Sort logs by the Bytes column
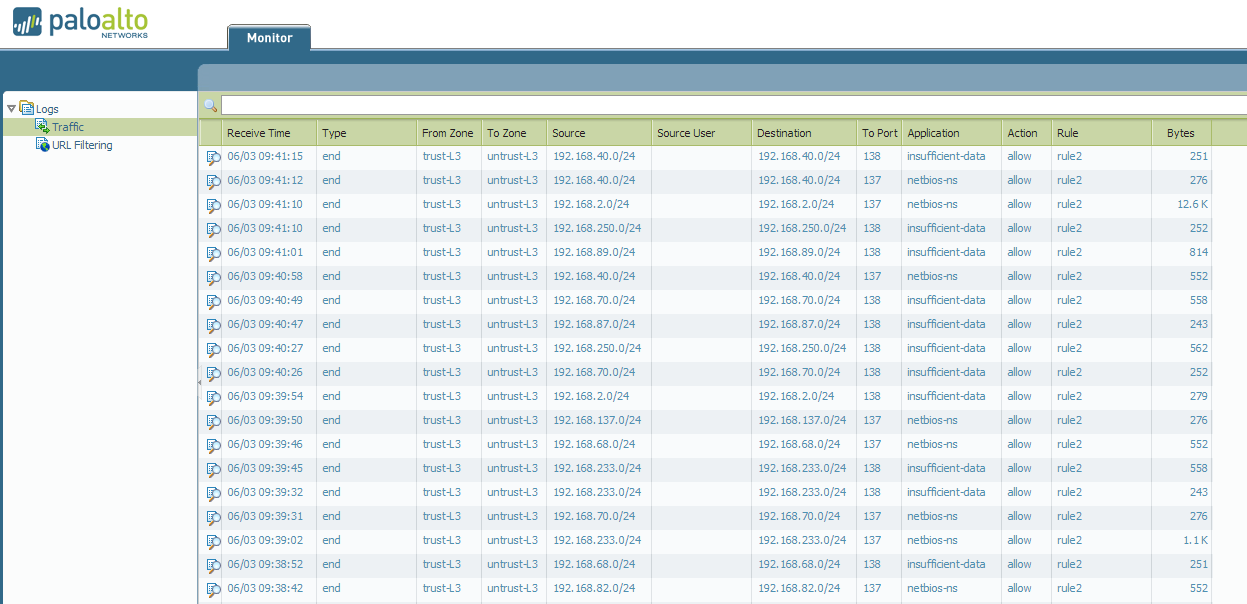 [x=1180, y=132]
